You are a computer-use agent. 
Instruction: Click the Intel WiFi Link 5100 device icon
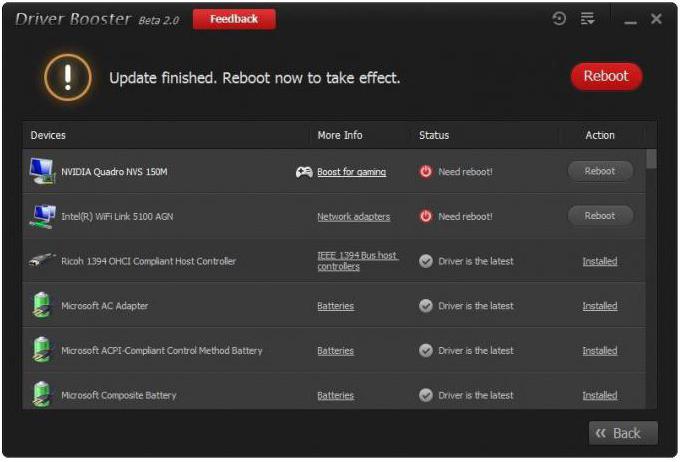(42, 216)
